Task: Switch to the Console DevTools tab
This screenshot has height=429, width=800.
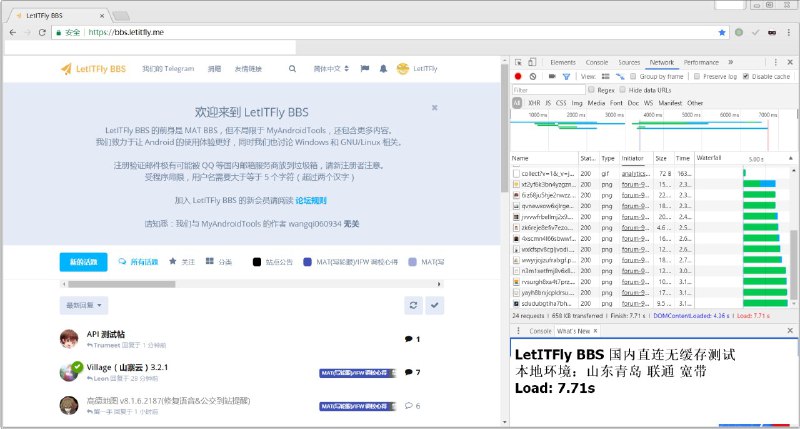Action: (596, 62)
